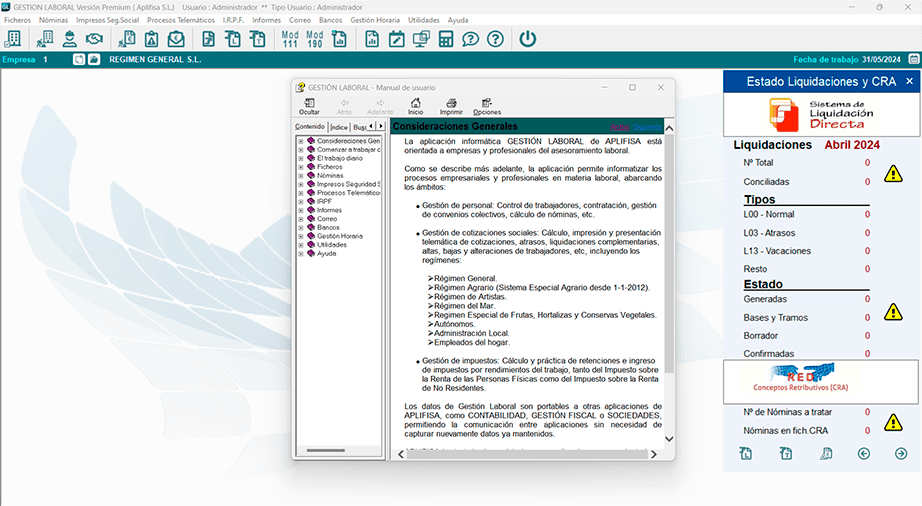
Task: Switch to the Contenido tab in manual
Action: [x=310, y=126]
